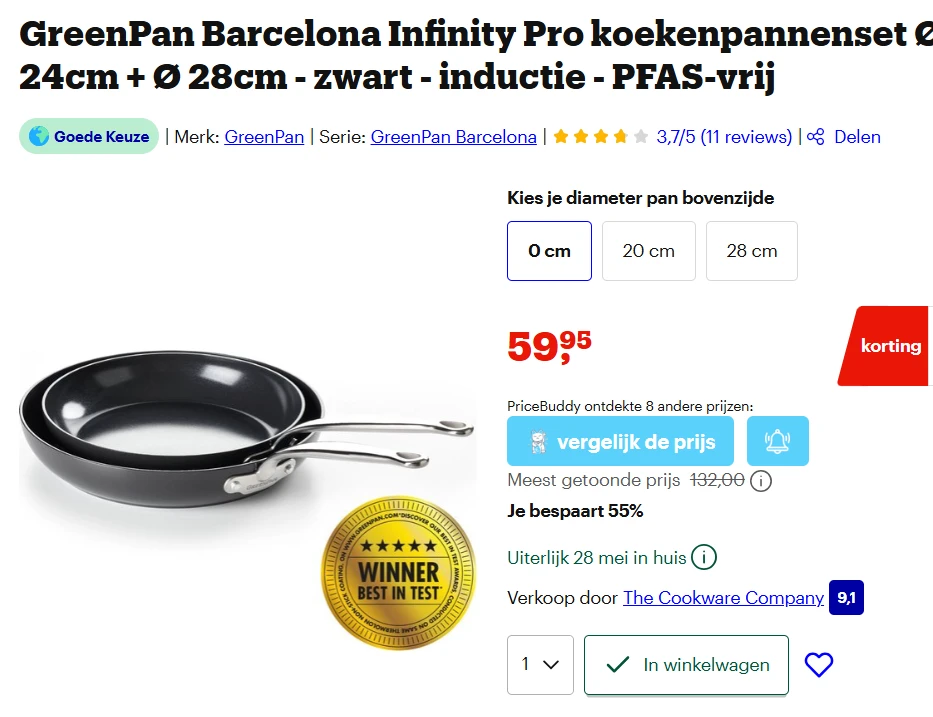Viewport: 933px width, 717px height.
Task: Click the GreenPan brand link
Action: point(264,137)
